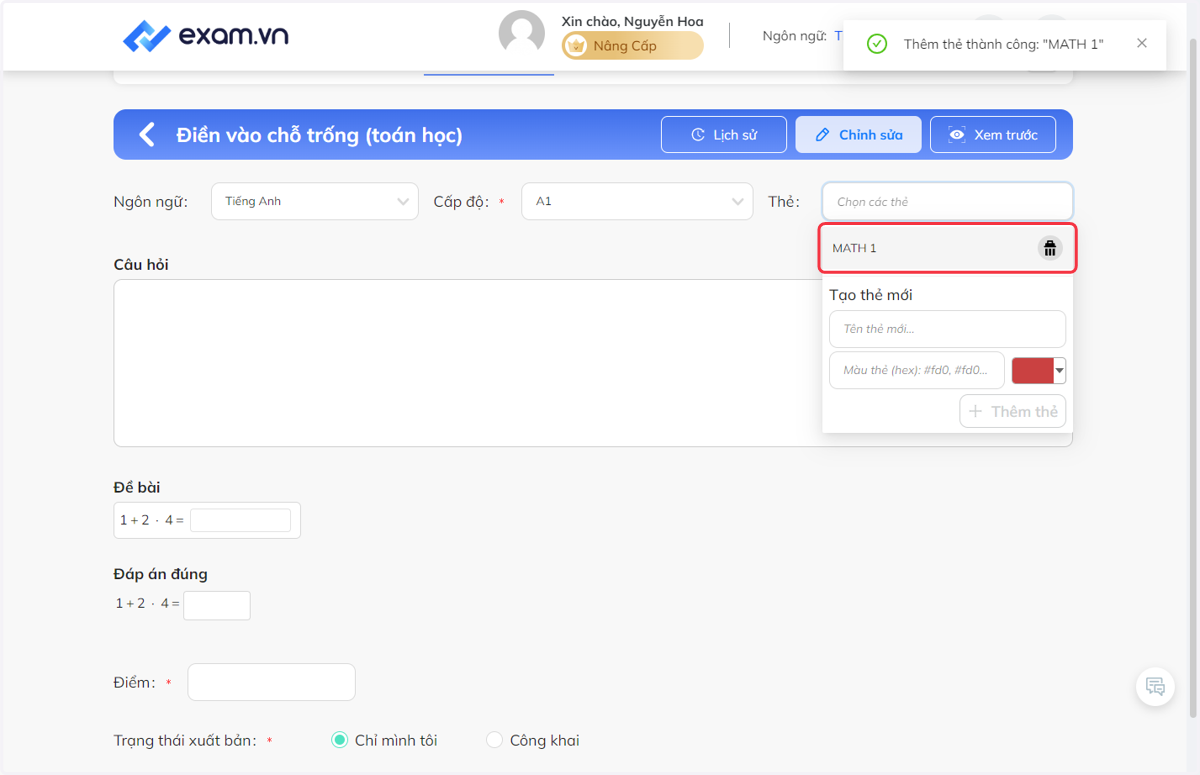Click the Màu thẻ hex input
The width and height of the screenshot is (1200, 775).
[x=917, y=370]
